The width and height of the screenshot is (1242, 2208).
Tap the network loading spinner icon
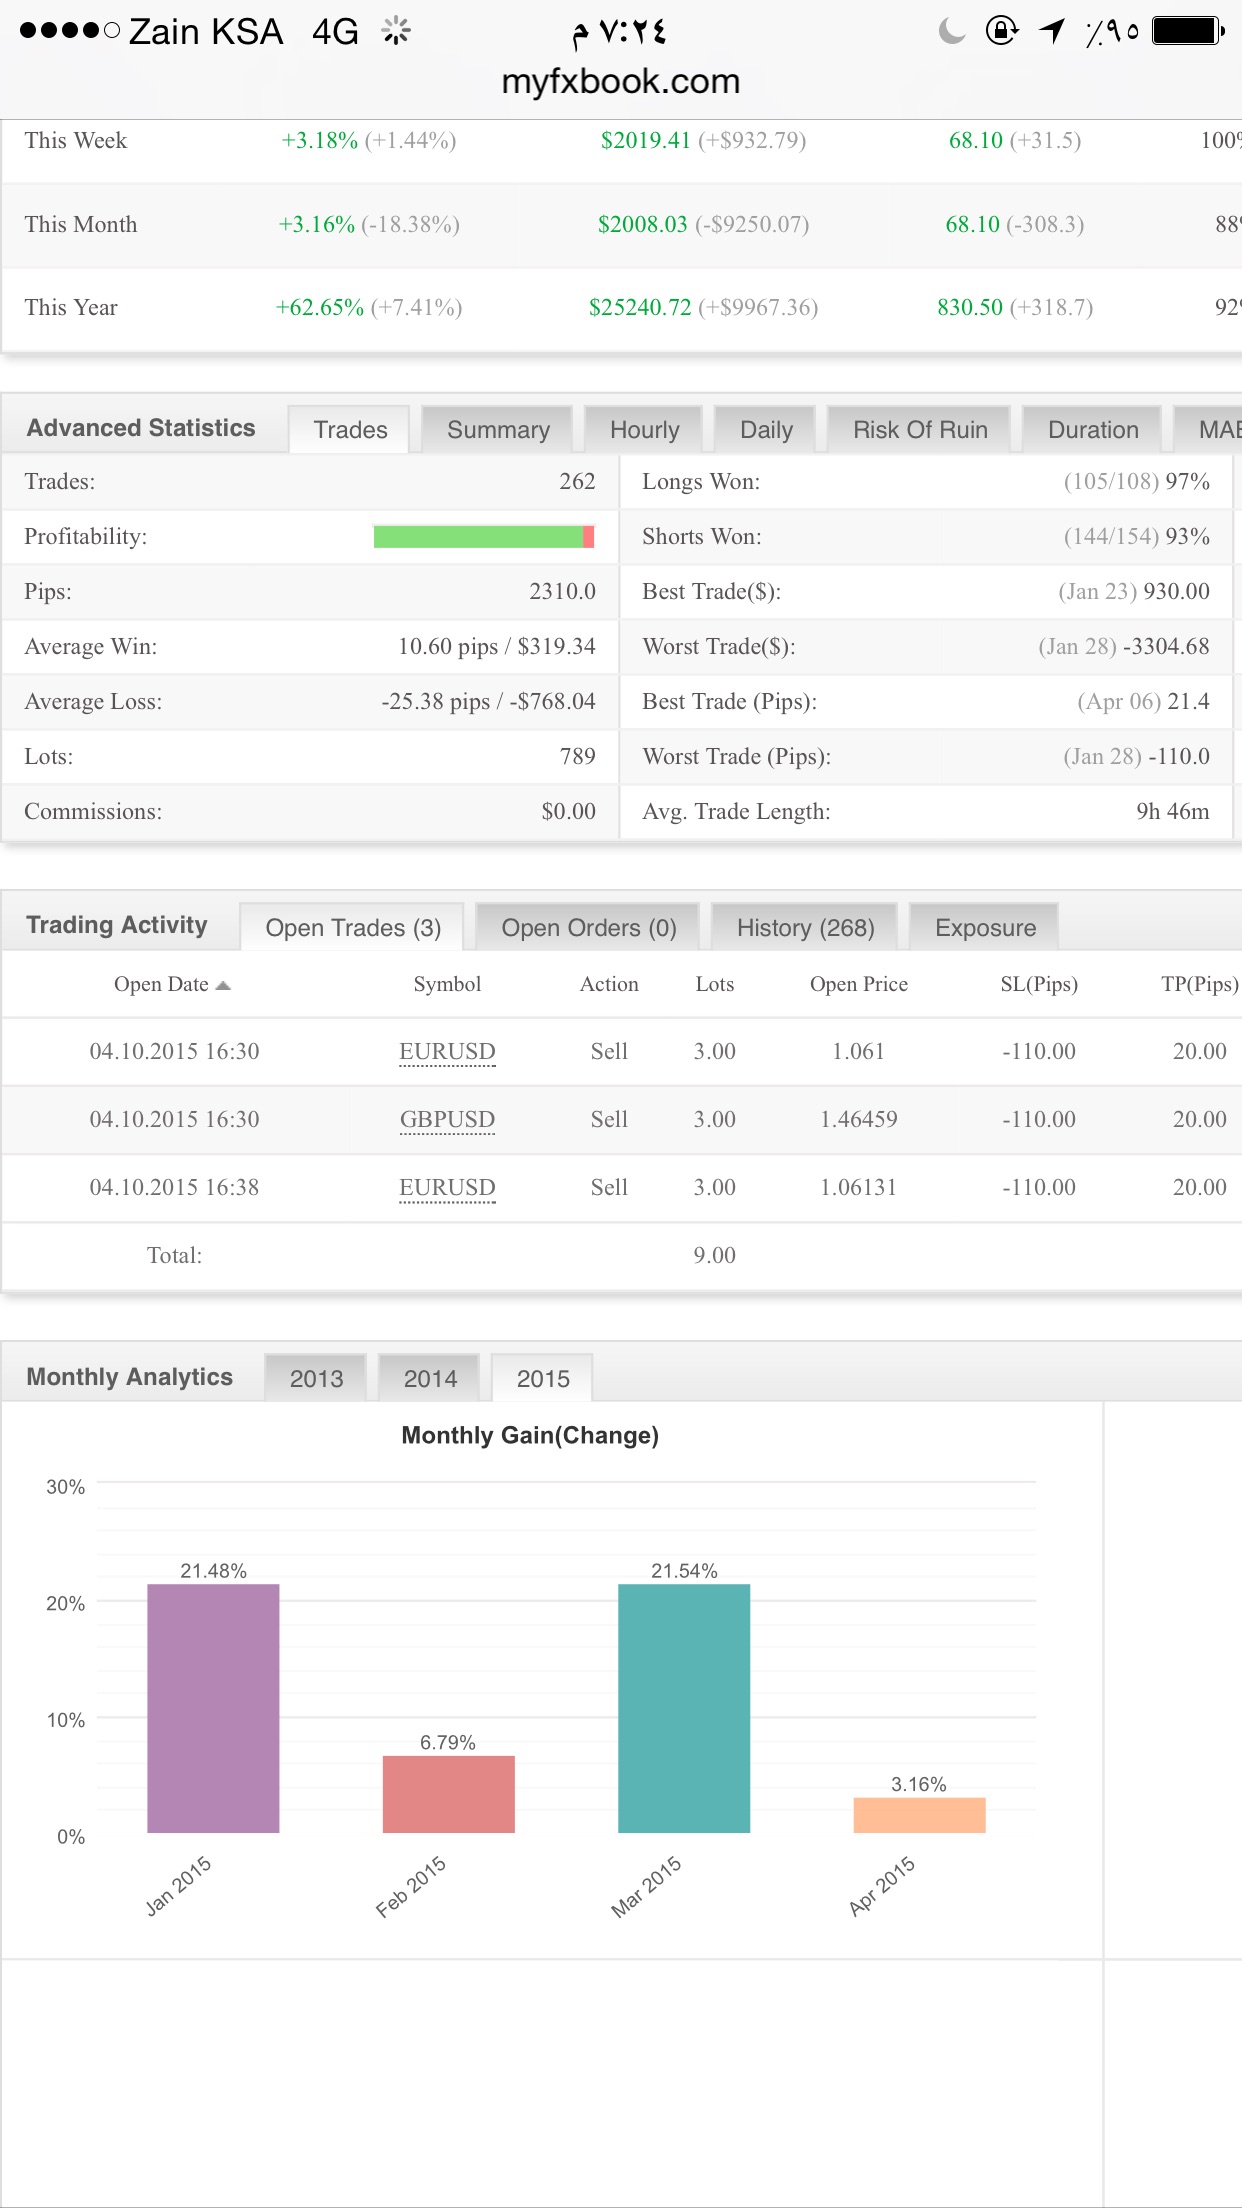396,32
